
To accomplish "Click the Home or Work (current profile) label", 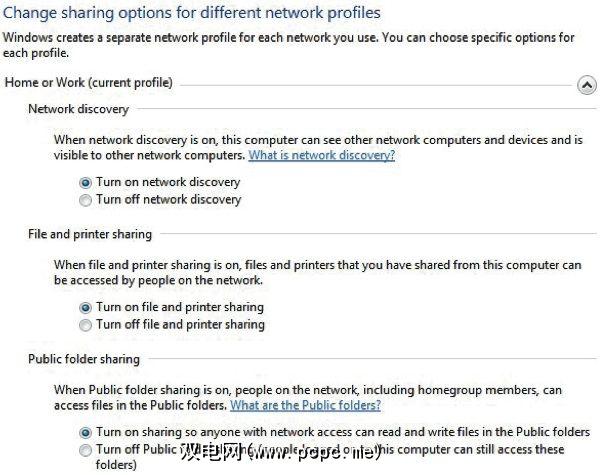I will point(88,82).
